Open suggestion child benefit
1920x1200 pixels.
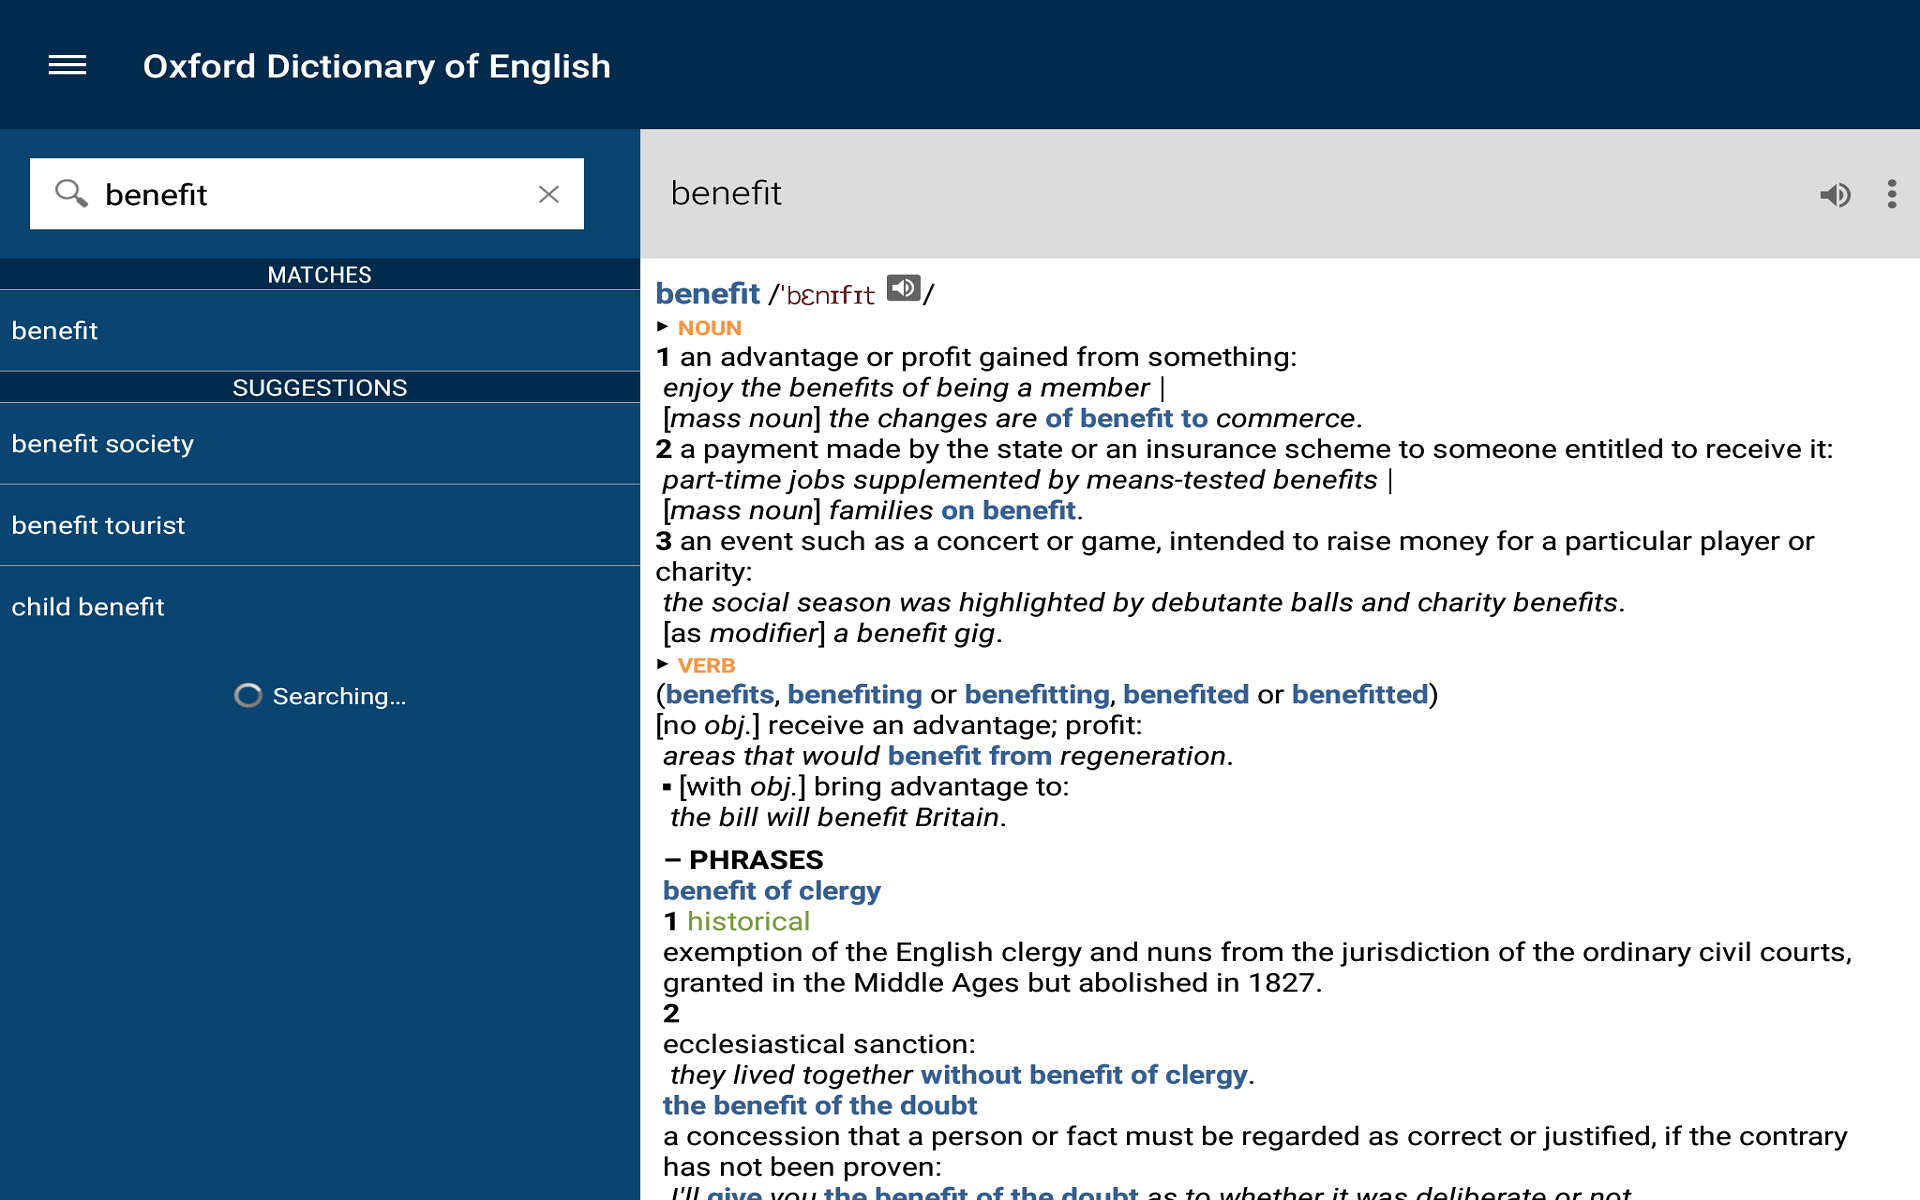point(320,607)
